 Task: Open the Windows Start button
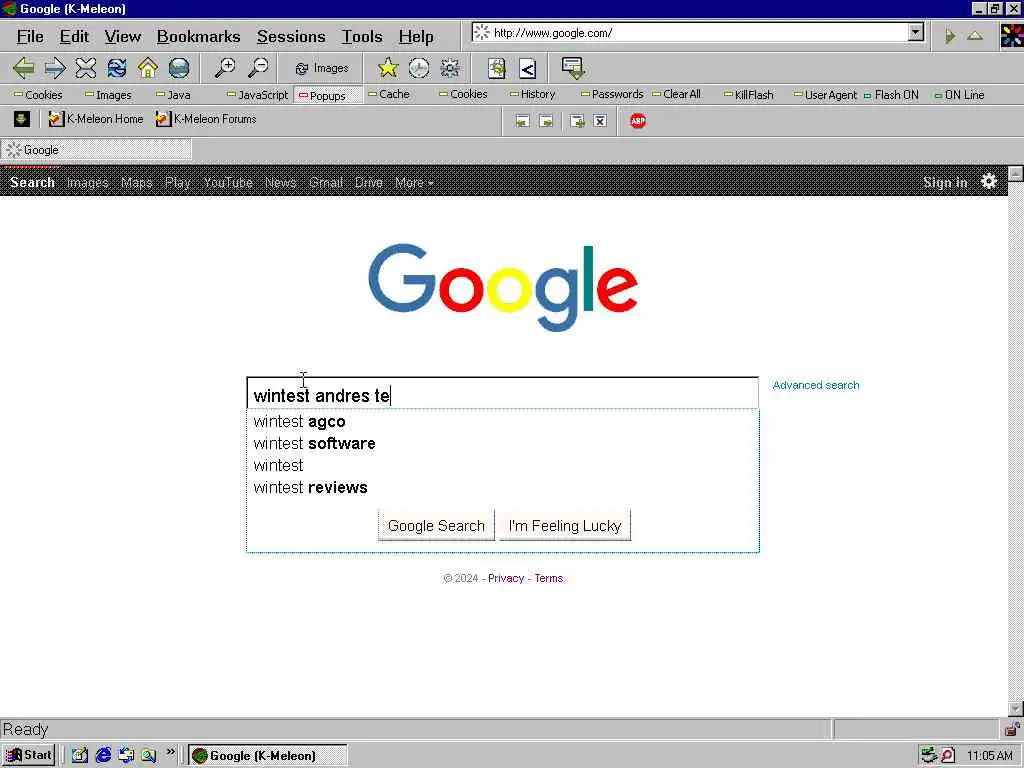[29, 756]
